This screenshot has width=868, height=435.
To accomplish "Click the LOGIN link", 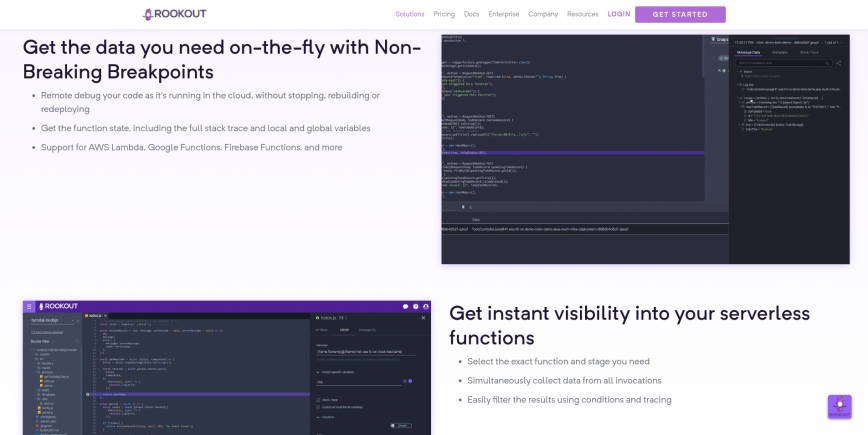I will 619,14.
